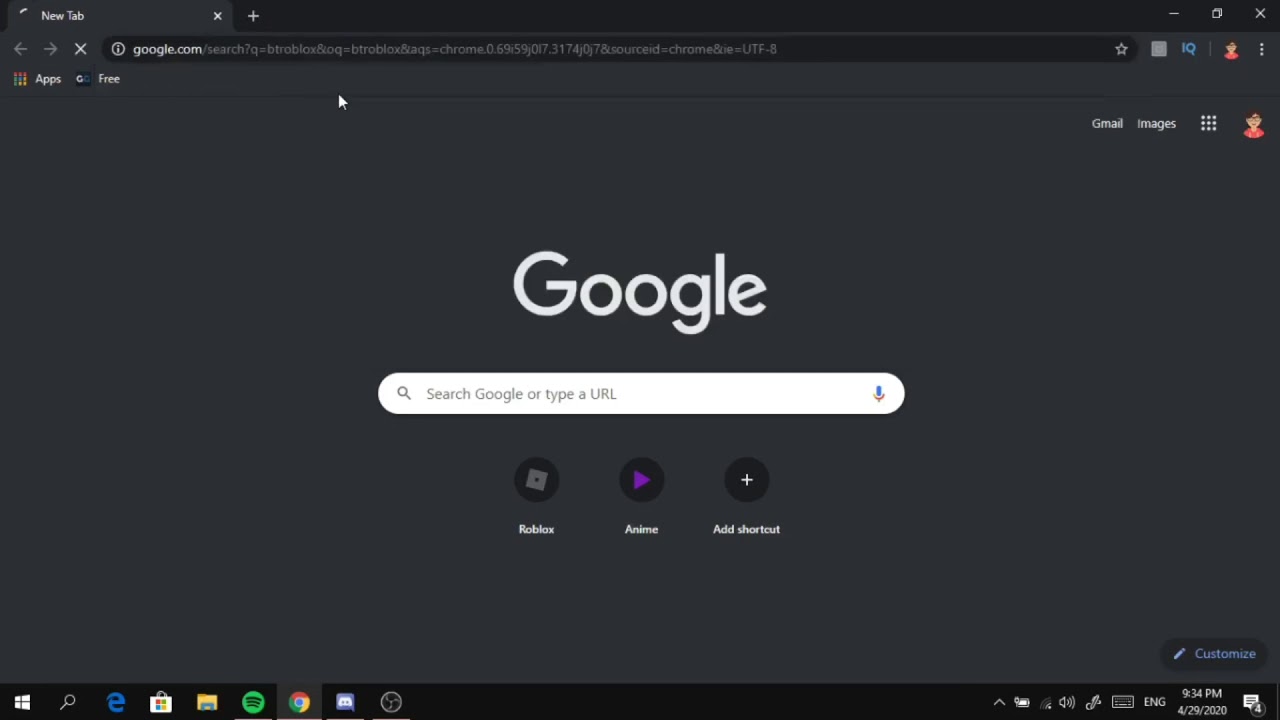Stop loading the page in Chrome
Image resolution: width=1280 pixels, height=720 pixels.
[81, 49]
